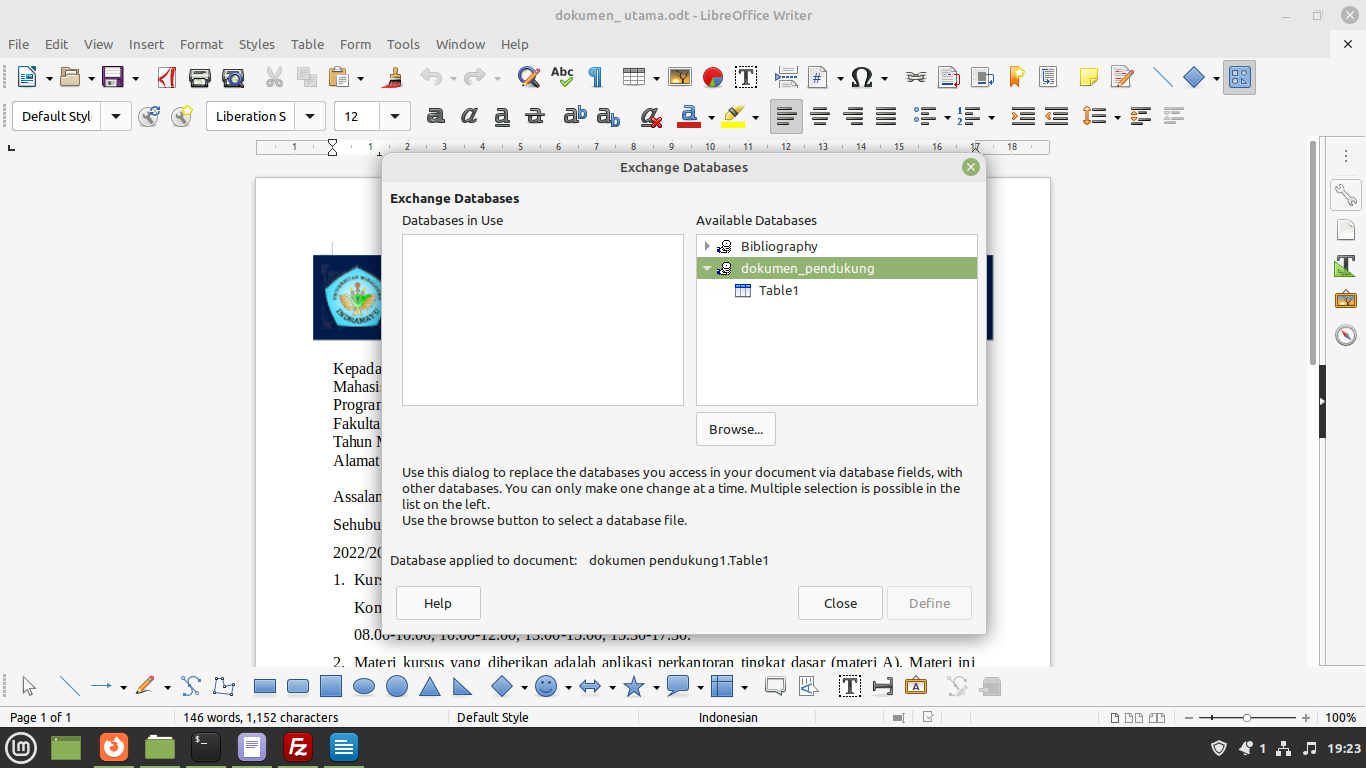Adjust the zoom slider handle
Image resolution: width=1366 pixels, height=768 pixels.
1246,718
